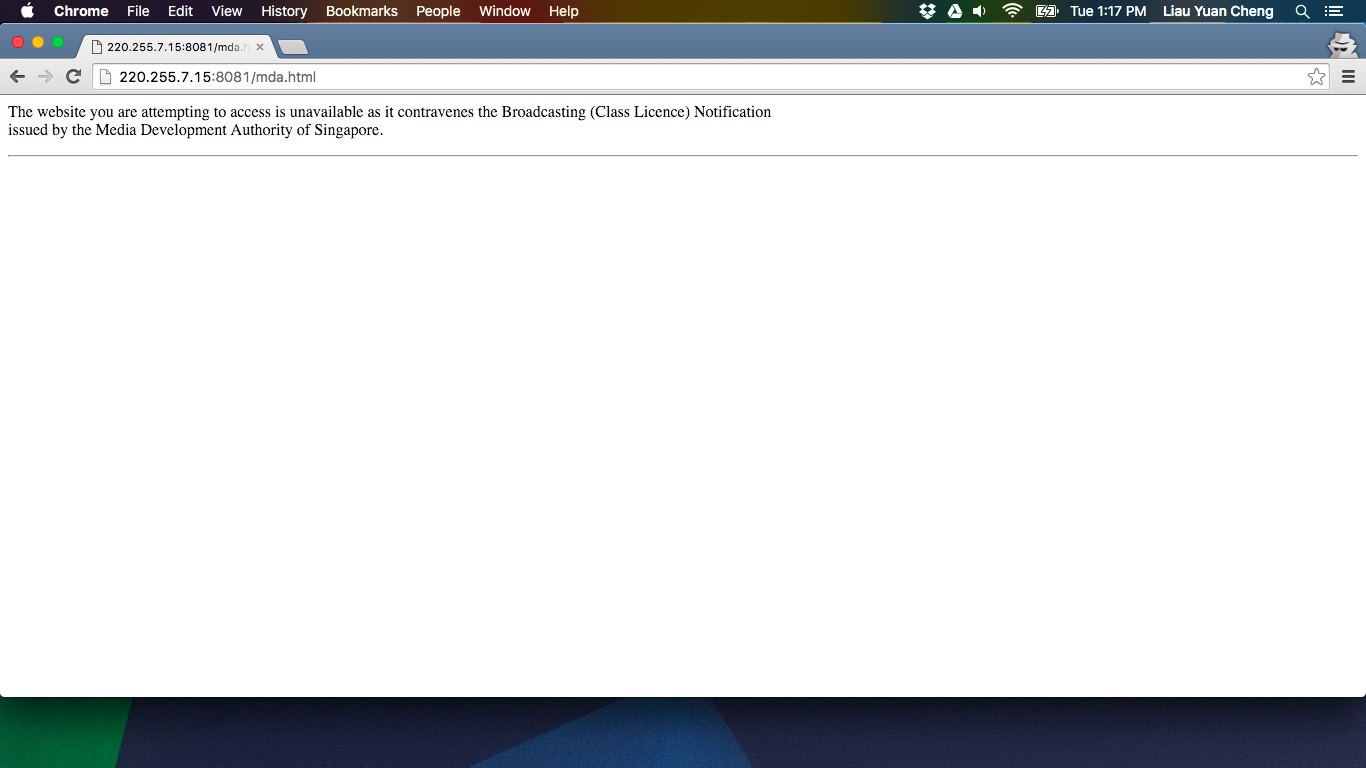Click the Google Drive menu bar icon
The height and width of the screenshot is (768, 1366).
[x=954, y=11]
